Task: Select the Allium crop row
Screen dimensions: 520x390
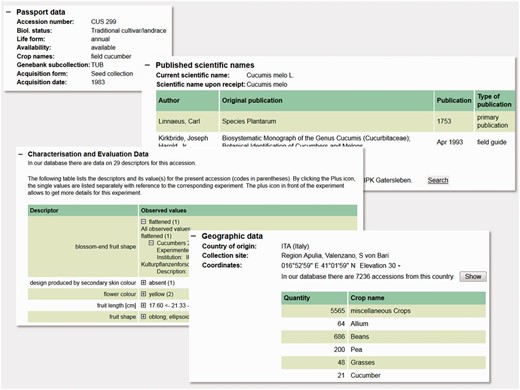Action: click(383, 324)
